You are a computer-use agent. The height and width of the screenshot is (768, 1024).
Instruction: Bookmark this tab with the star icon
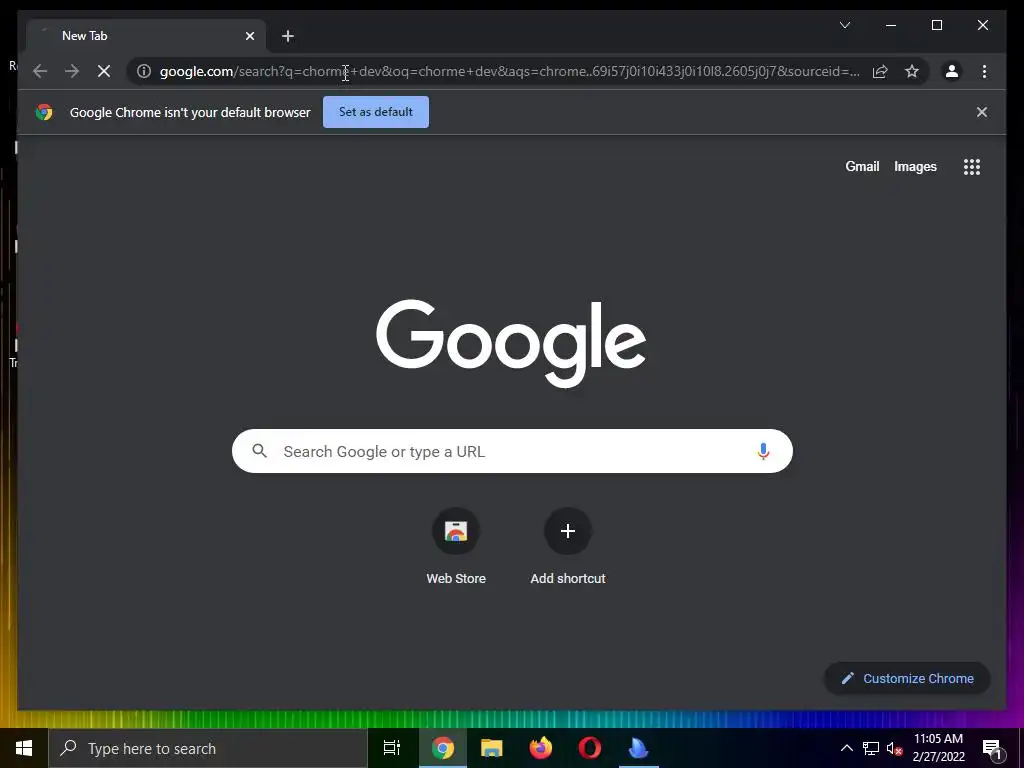pyautogui.click(x=912, y=71)
